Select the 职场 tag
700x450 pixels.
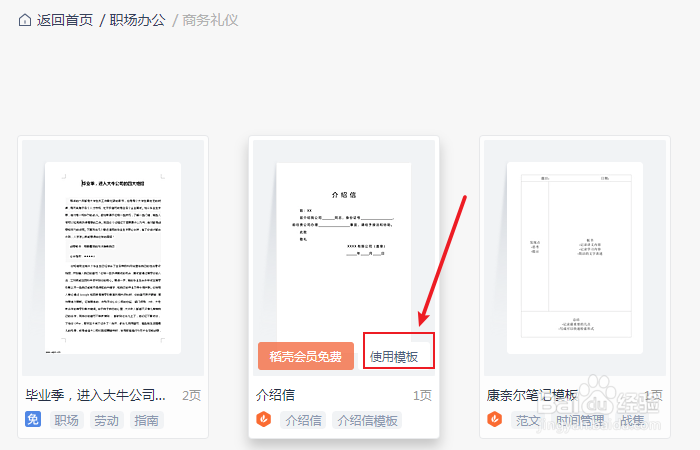pyautogui.click(x=67, y=420)
